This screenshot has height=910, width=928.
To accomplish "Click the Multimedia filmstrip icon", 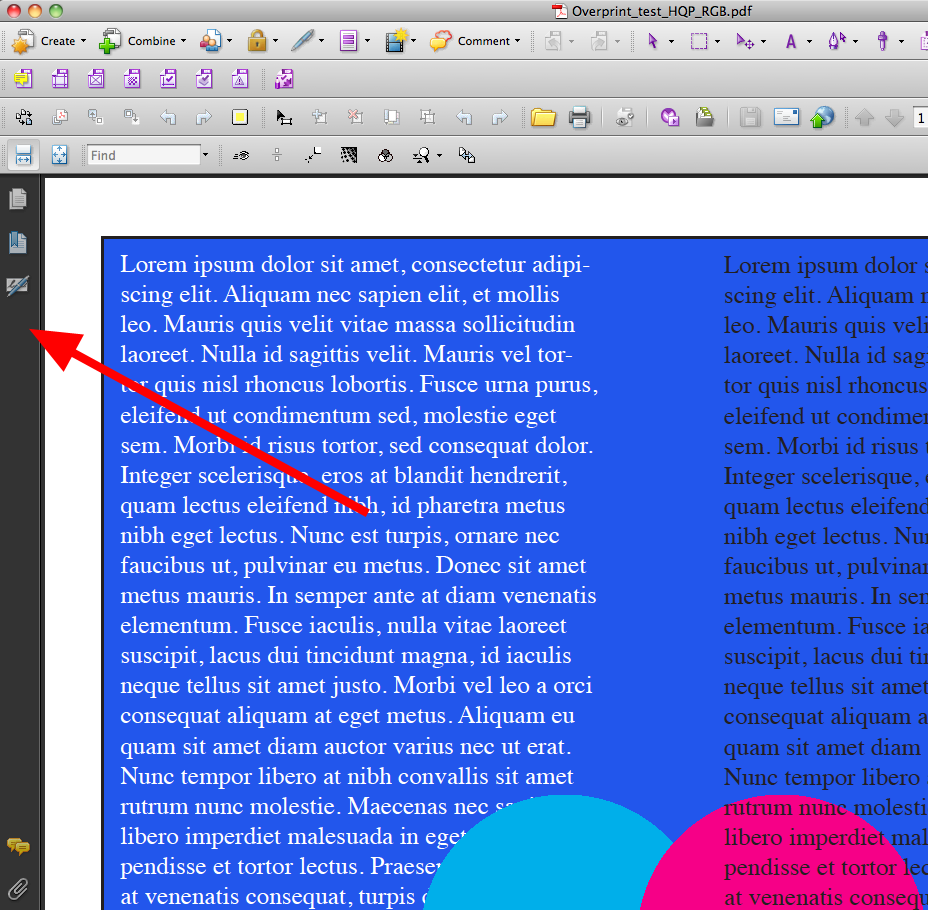I will [x=395, y=41].
